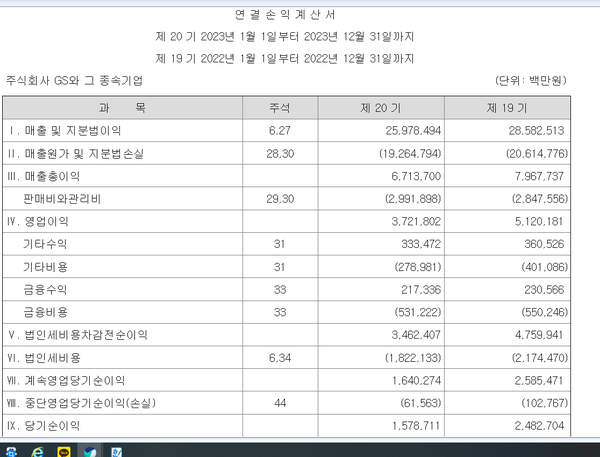600x457 pixels.
Task: Click the (20,614,776) cost value
Action: pos(537,154)
